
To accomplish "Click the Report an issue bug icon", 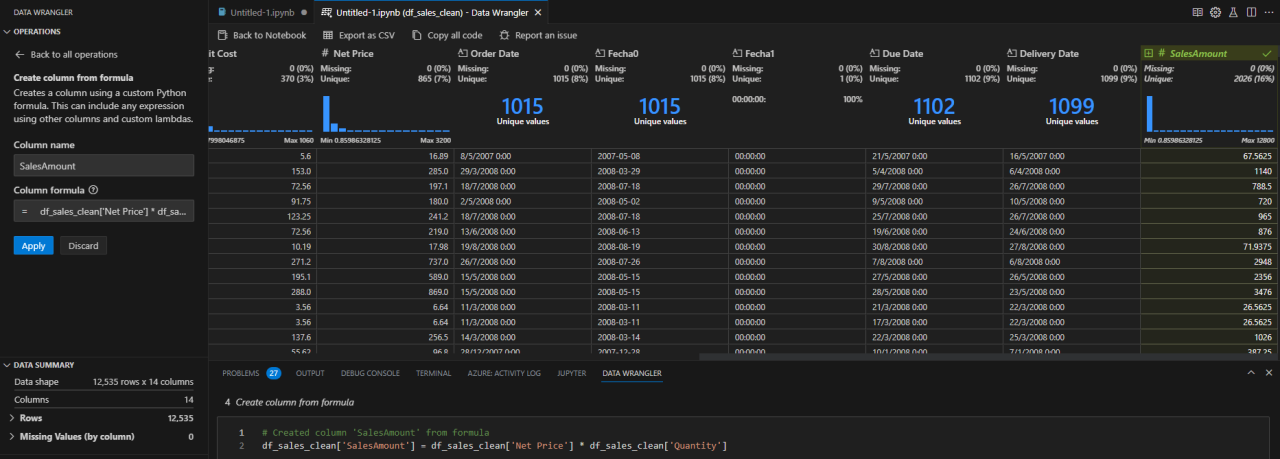I will coord(504,35).
